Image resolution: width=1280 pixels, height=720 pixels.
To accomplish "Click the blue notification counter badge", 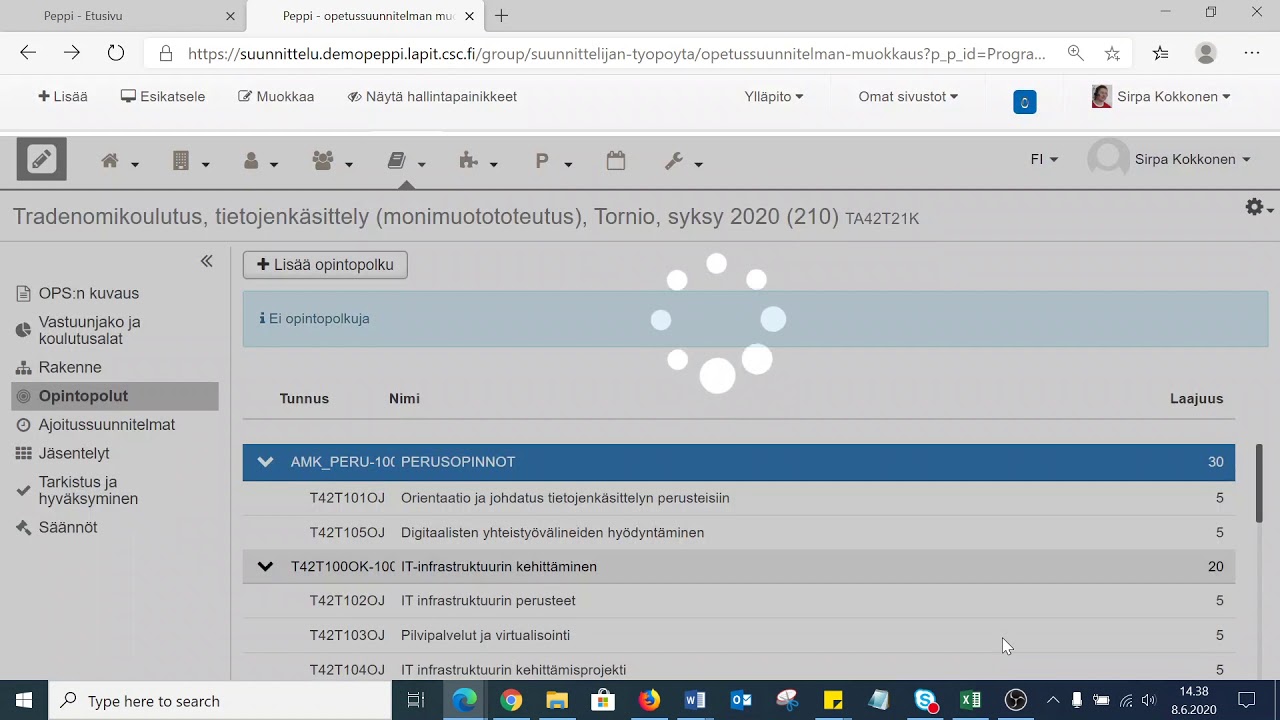I will [x=1024, y=102].
